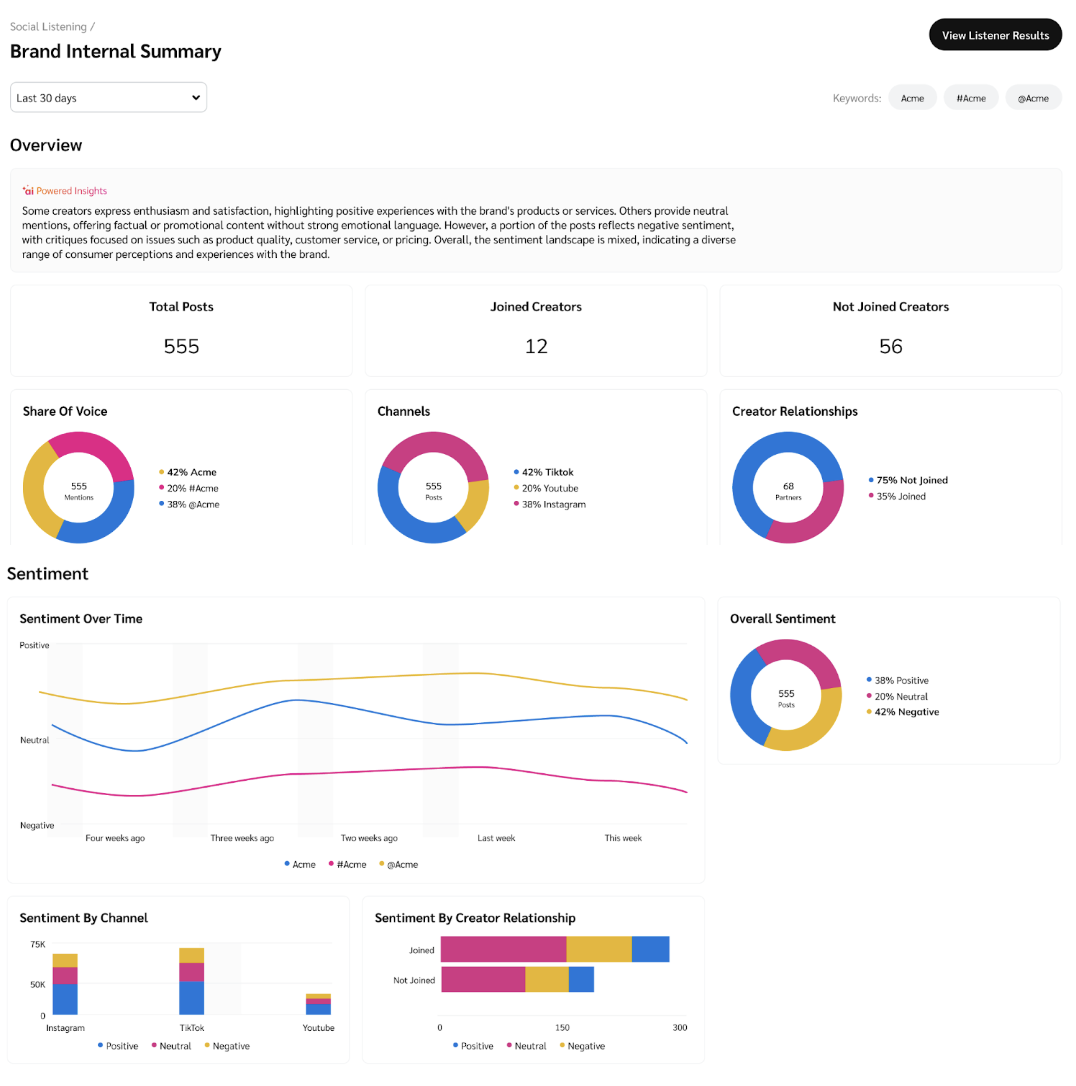Toggle the 42% Negative legend entry
Viewport: 1076px width, 1086px height.
tap(902, 712)
